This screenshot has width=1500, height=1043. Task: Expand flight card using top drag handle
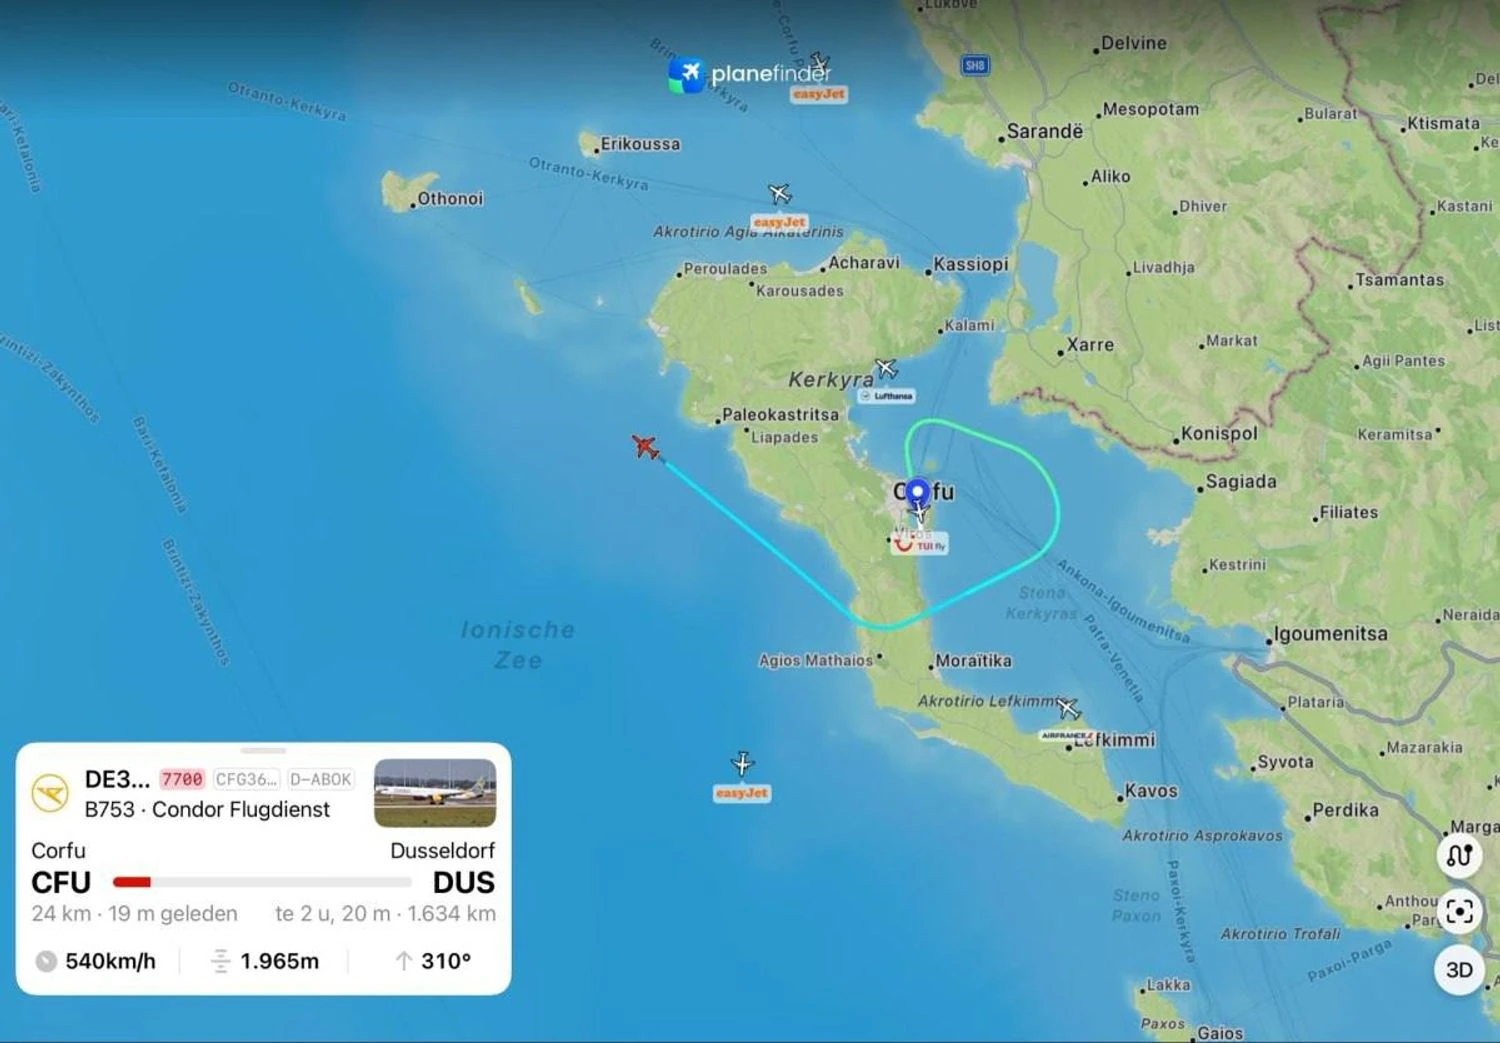[264, 750]
